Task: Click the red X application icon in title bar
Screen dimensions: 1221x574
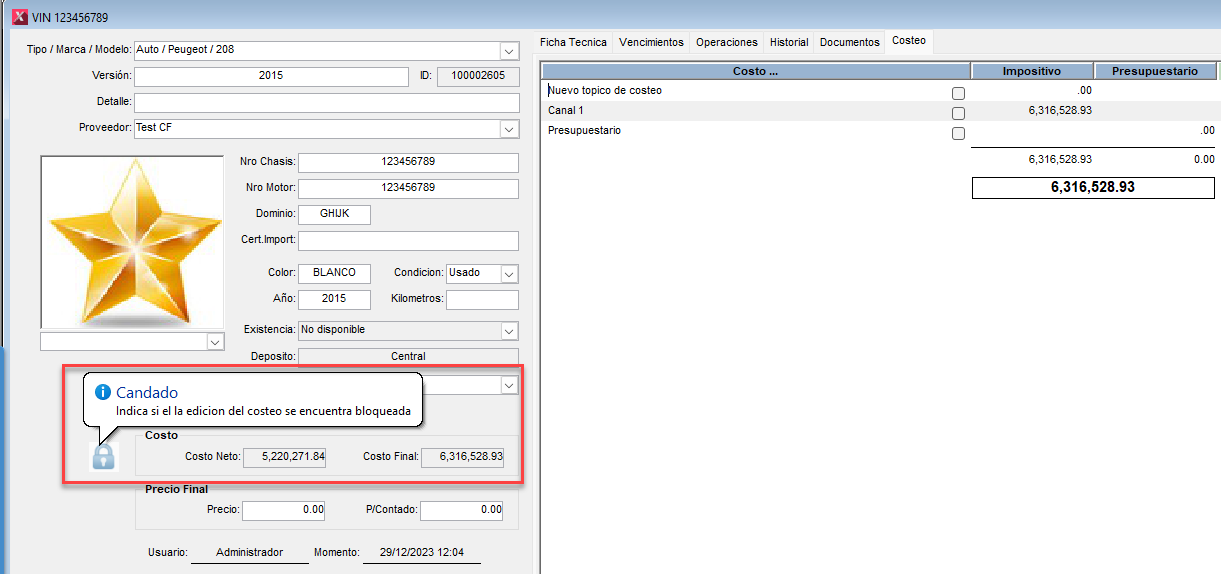Action: coord(18,17)
